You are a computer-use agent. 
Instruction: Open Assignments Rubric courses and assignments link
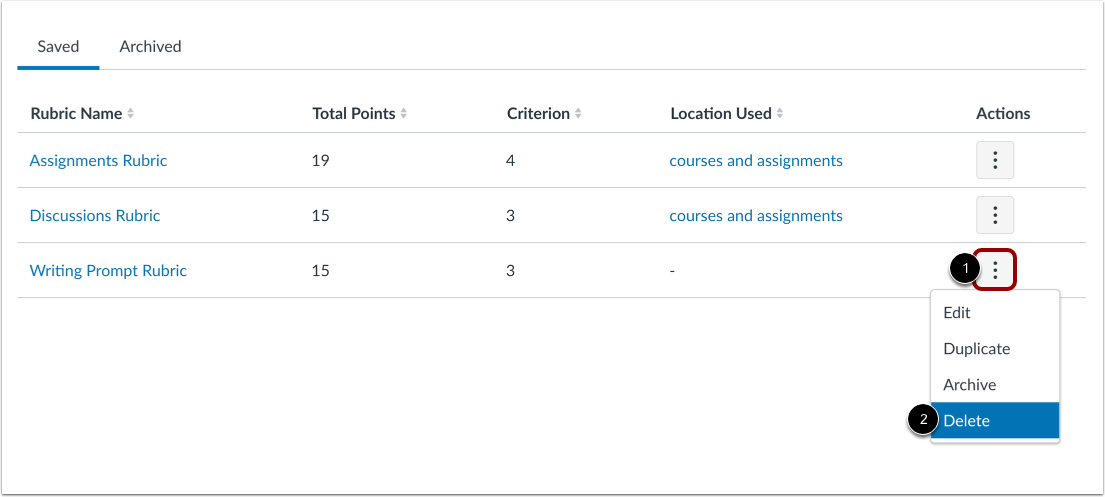click(x=756, y=160)
